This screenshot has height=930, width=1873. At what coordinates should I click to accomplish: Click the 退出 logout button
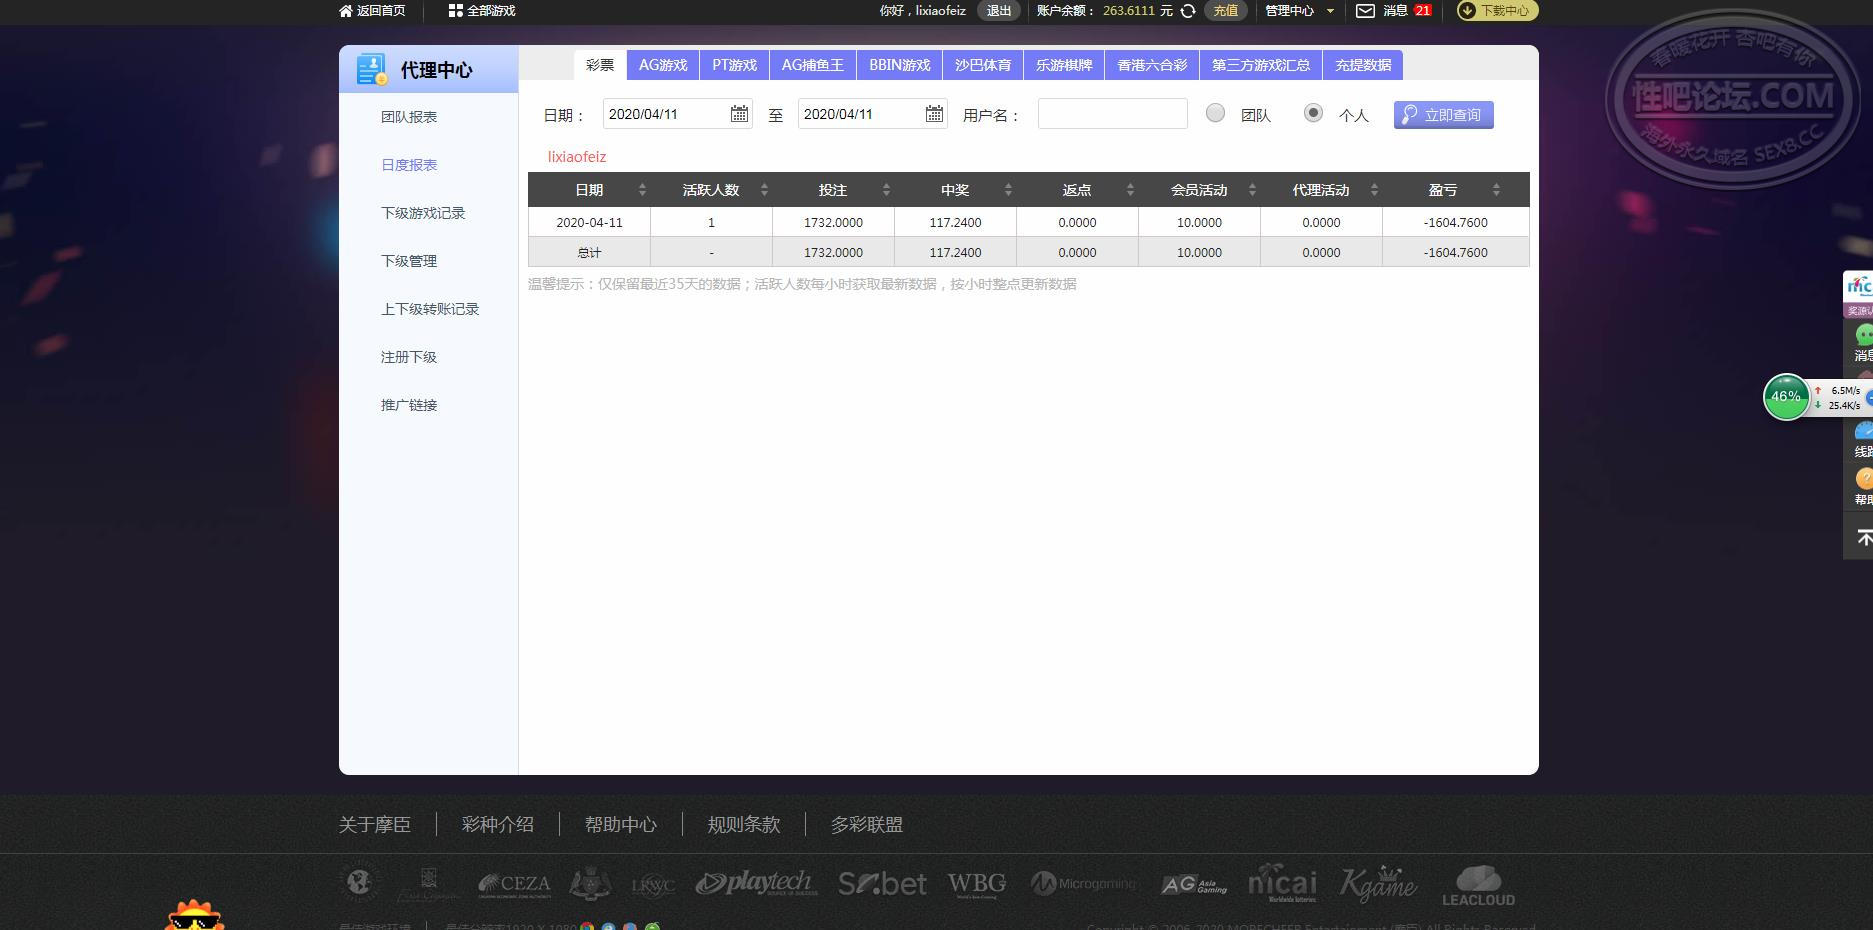tap(998, 11)
